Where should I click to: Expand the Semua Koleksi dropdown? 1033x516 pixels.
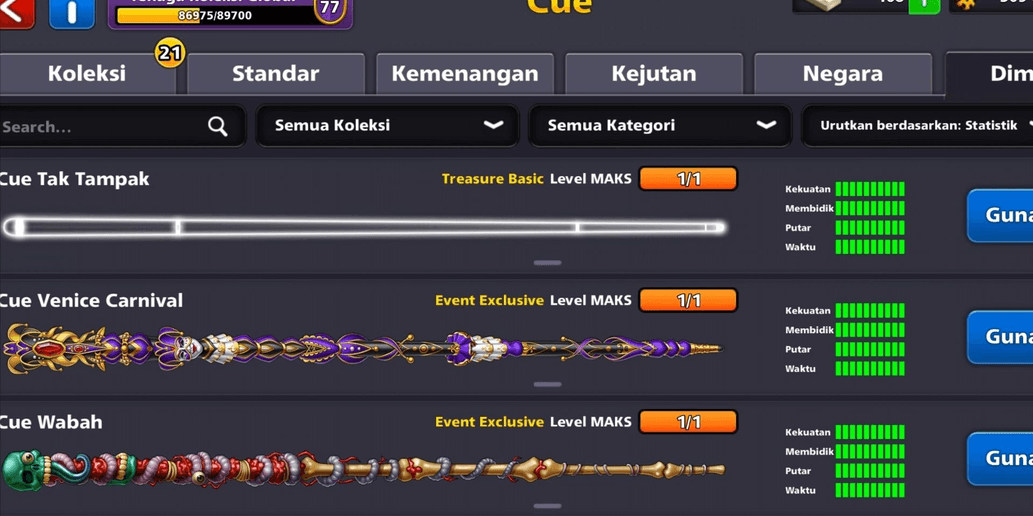click(x=387, y=125)
